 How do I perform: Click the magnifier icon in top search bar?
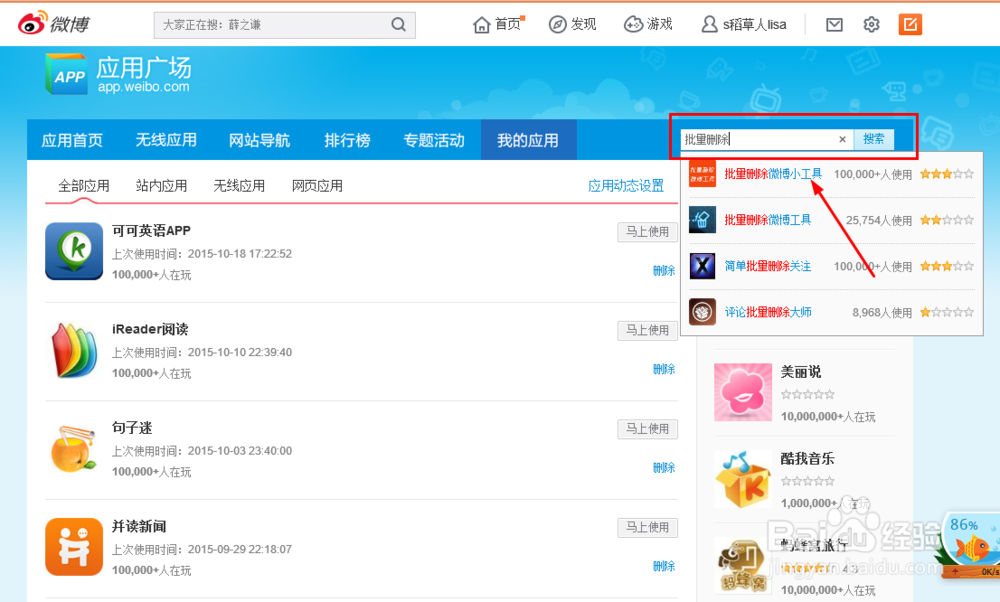click(x=399, y=24)
